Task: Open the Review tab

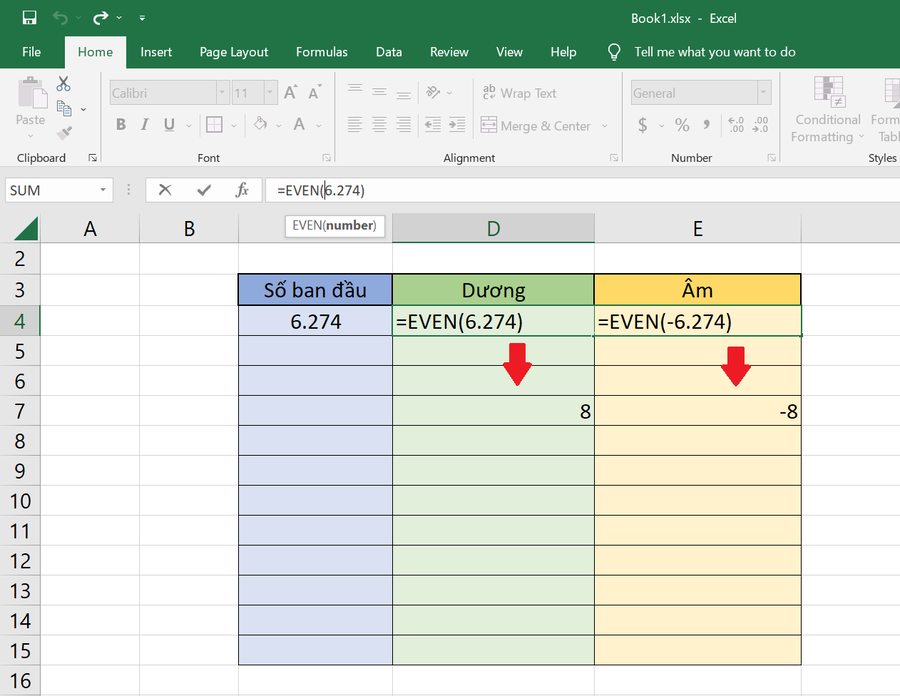Action: pos(449,52)
